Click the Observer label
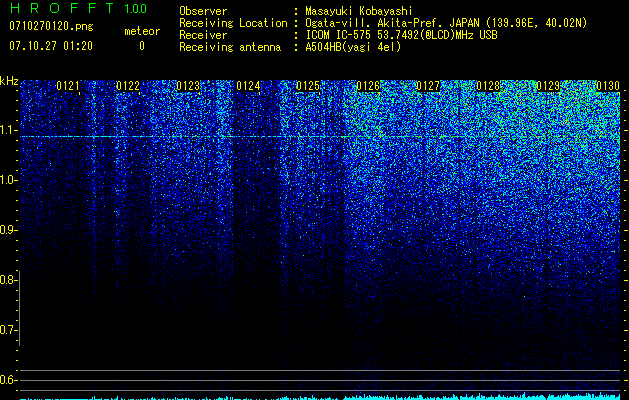This screenshot has height=400, width=629. [x=203, y=11]
